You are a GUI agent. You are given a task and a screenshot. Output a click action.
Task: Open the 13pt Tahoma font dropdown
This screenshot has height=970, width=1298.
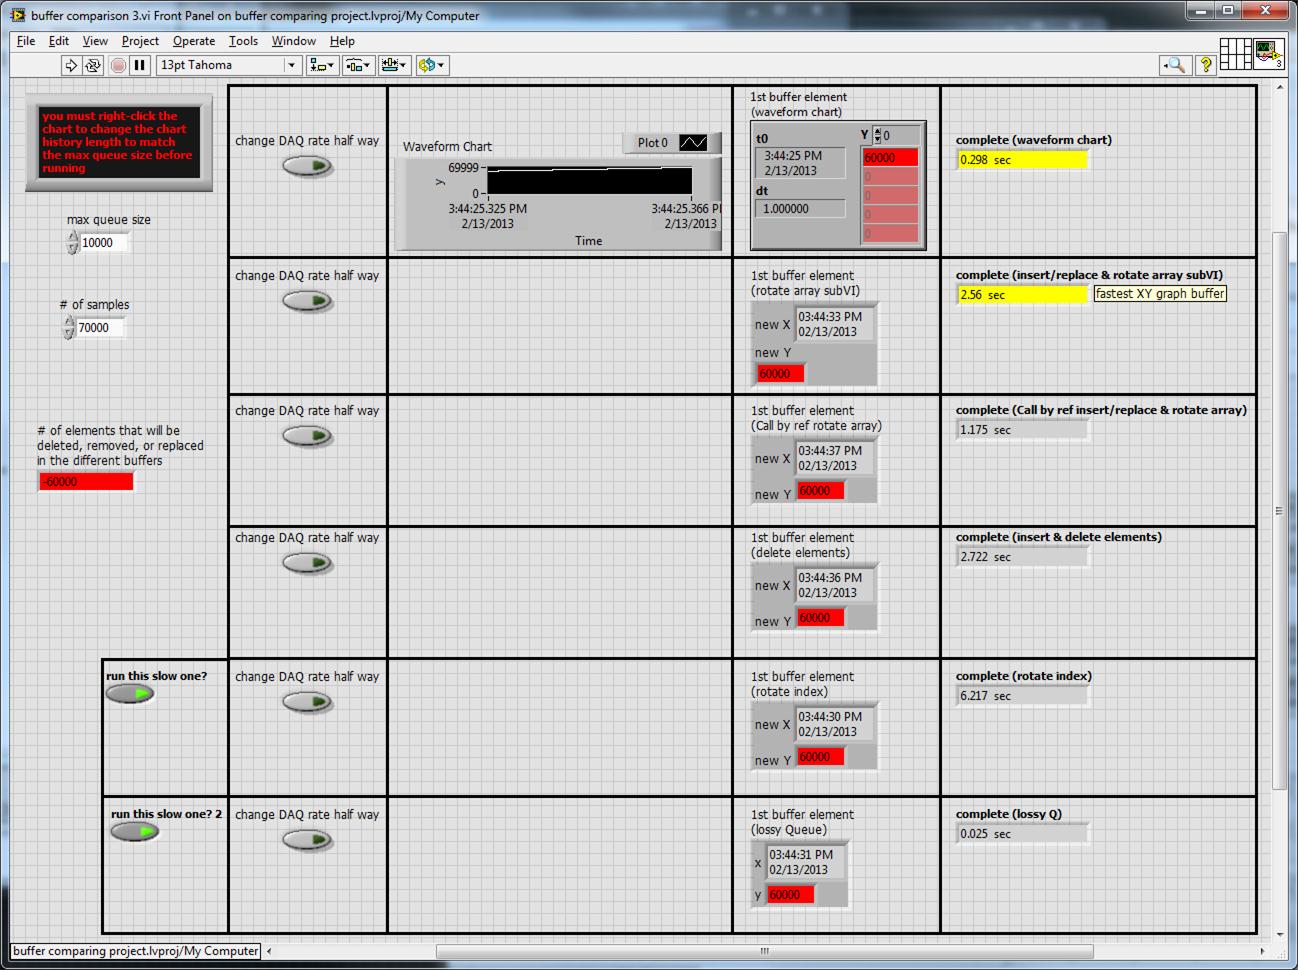pyautogui.click(x=228, y=65)
